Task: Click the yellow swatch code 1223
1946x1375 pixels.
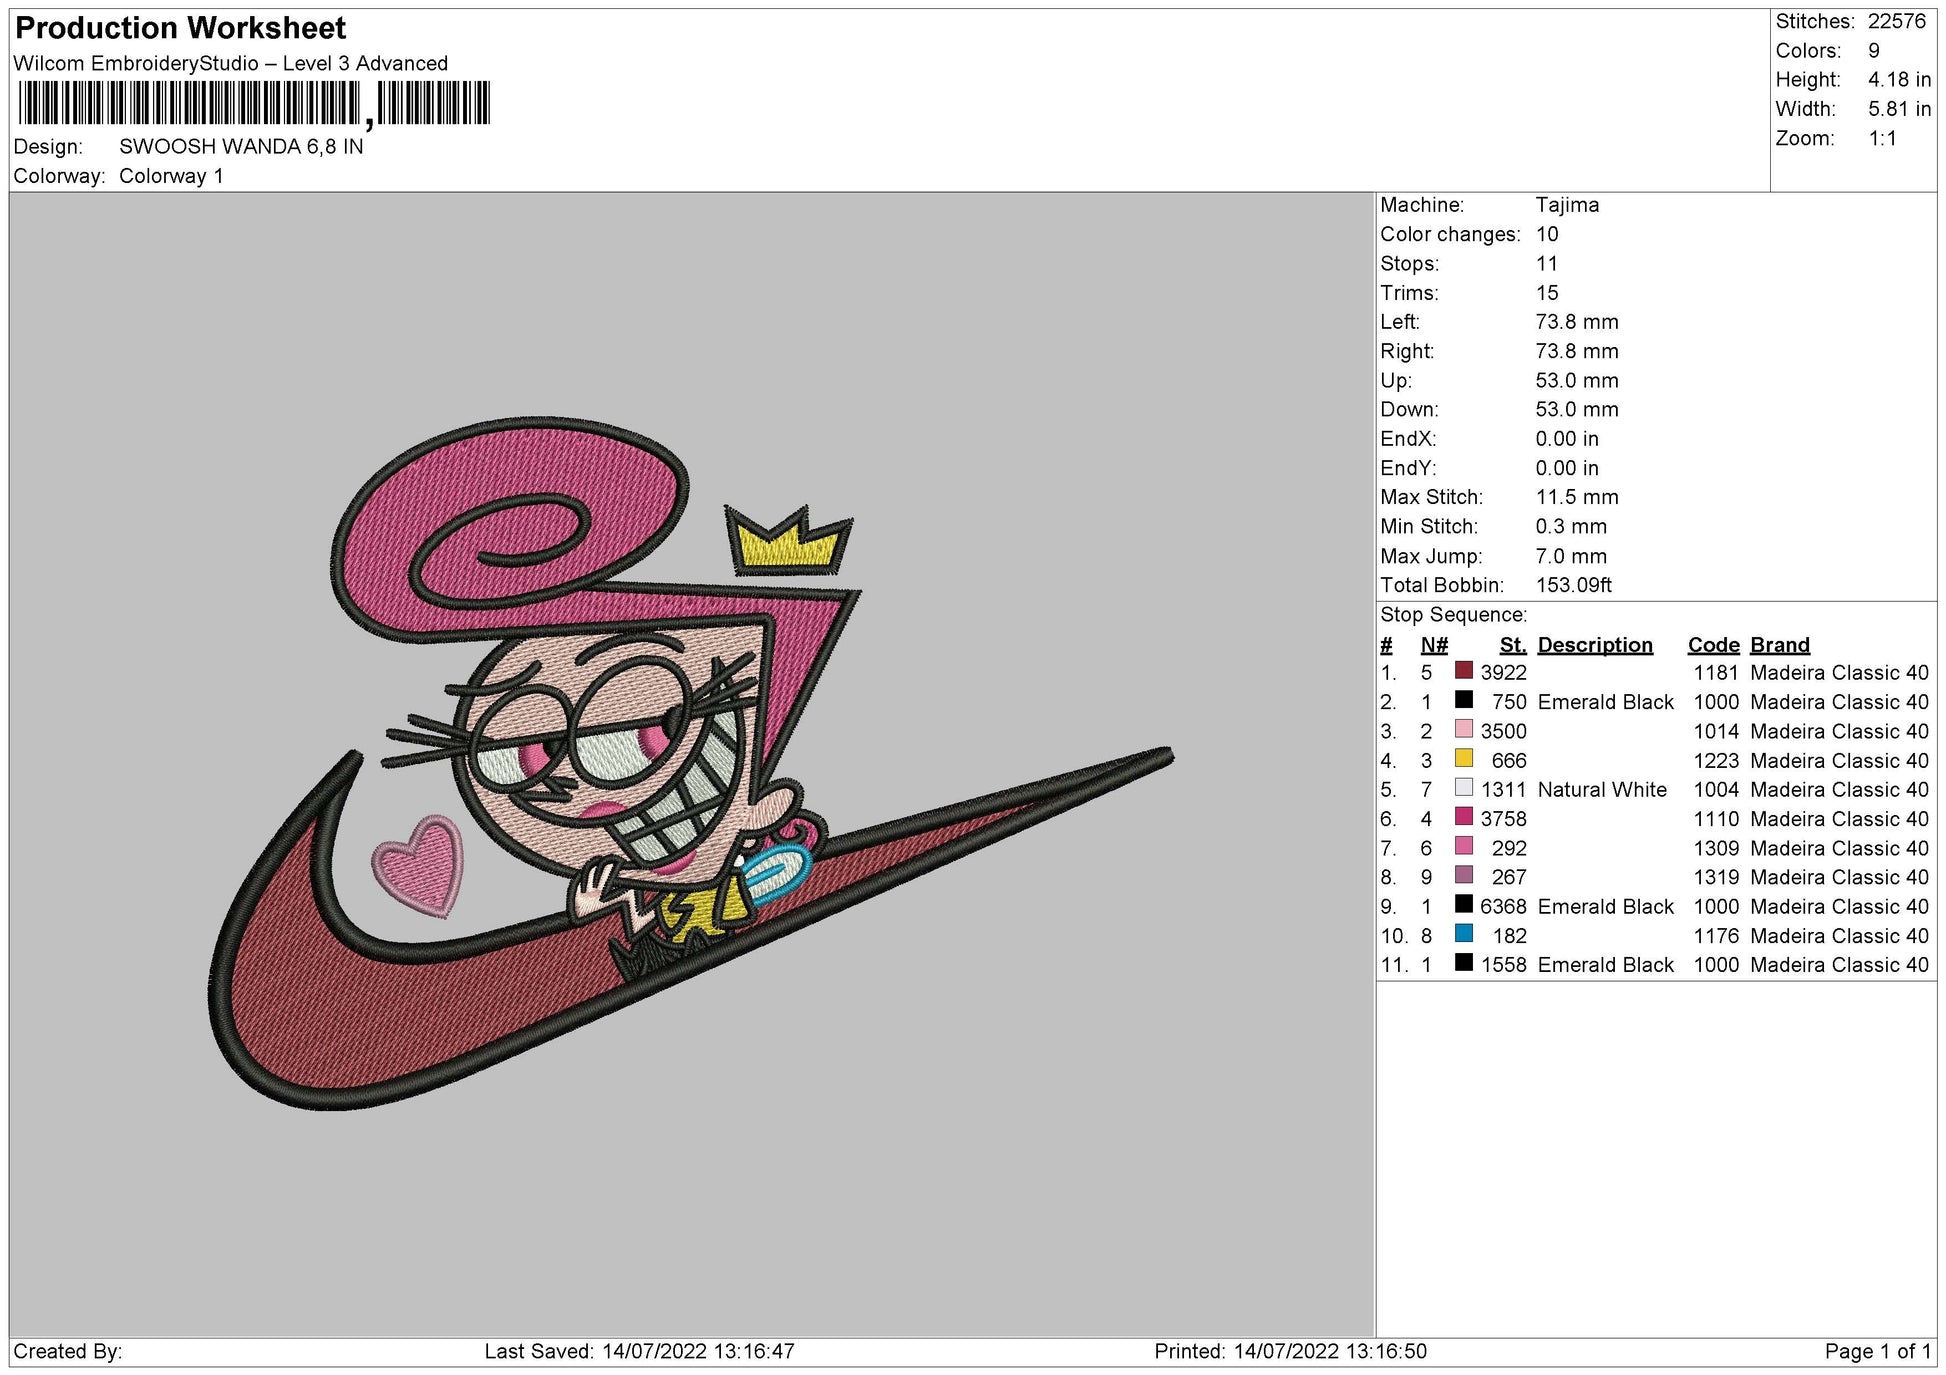Action: click(1464, 759)
